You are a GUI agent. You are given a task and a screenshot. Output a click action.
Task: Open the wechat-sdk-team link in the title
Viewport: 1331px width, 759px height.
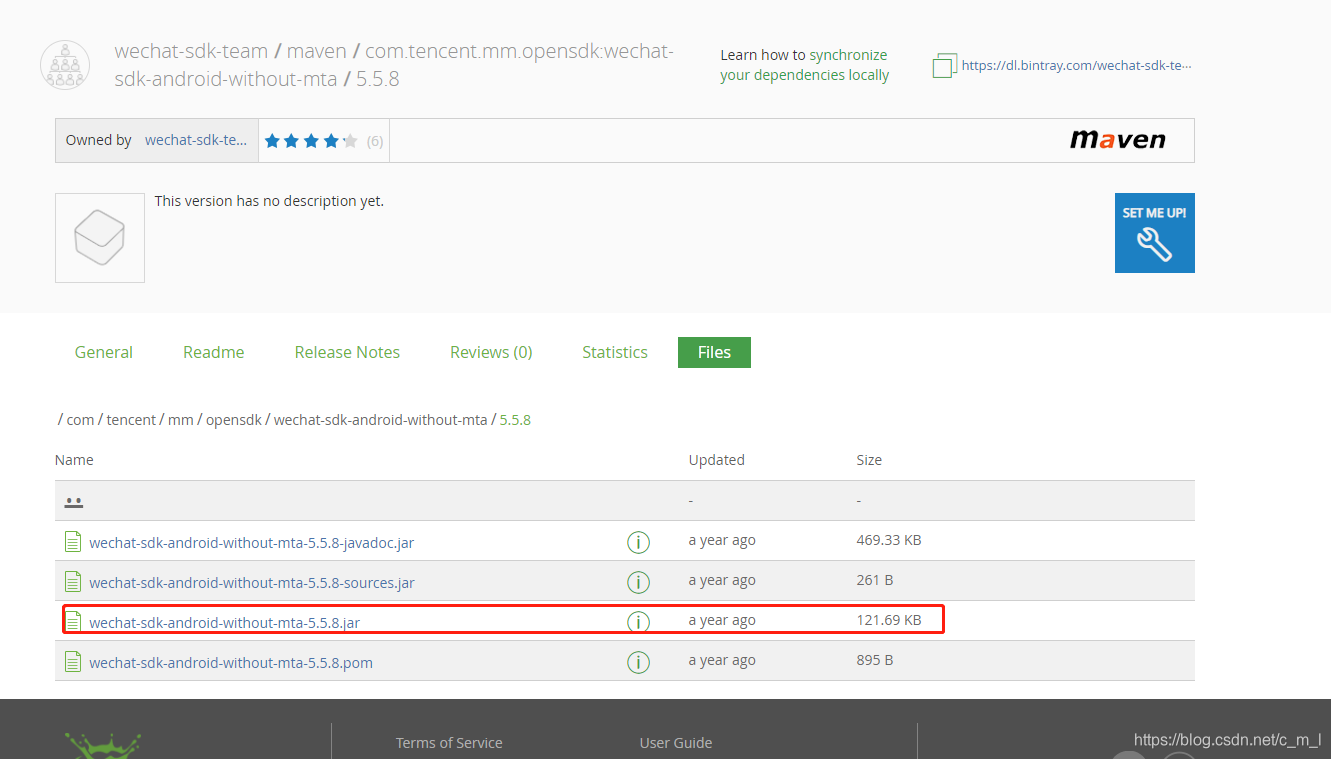[x=191, y=51]
